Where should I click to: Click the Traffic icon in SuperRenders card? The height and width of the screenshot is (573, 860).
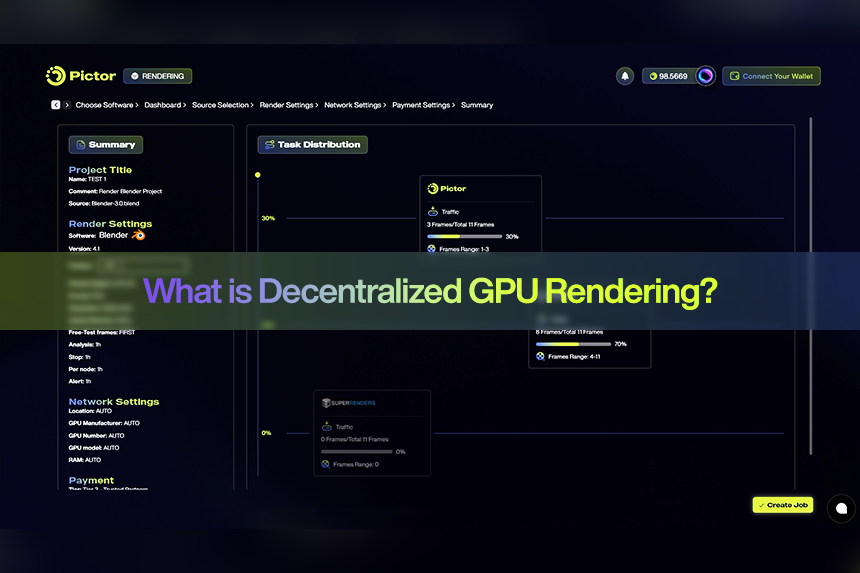[327, 427]
